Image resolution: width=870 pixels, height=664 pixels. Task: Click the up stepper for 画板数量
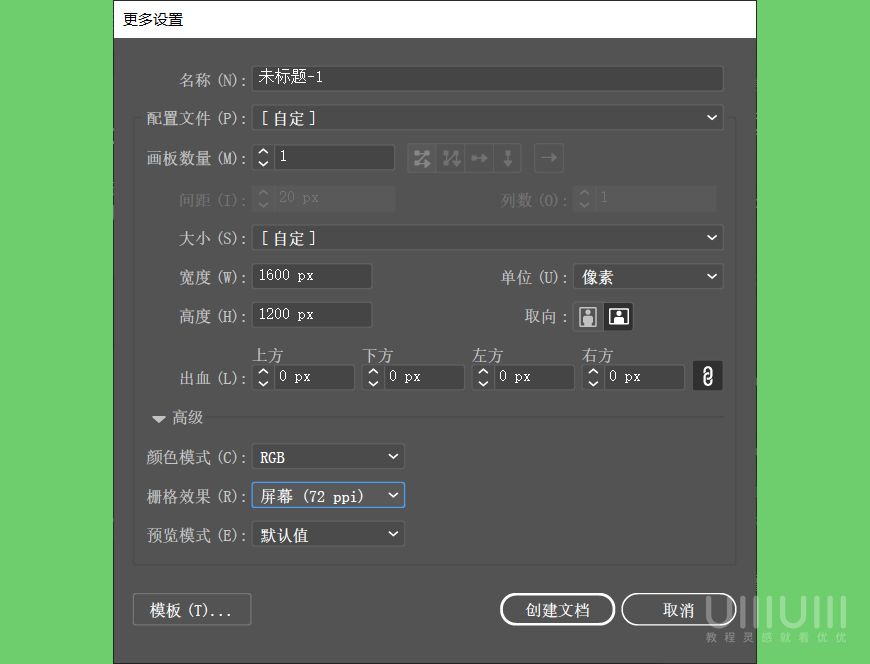[261, 151]
